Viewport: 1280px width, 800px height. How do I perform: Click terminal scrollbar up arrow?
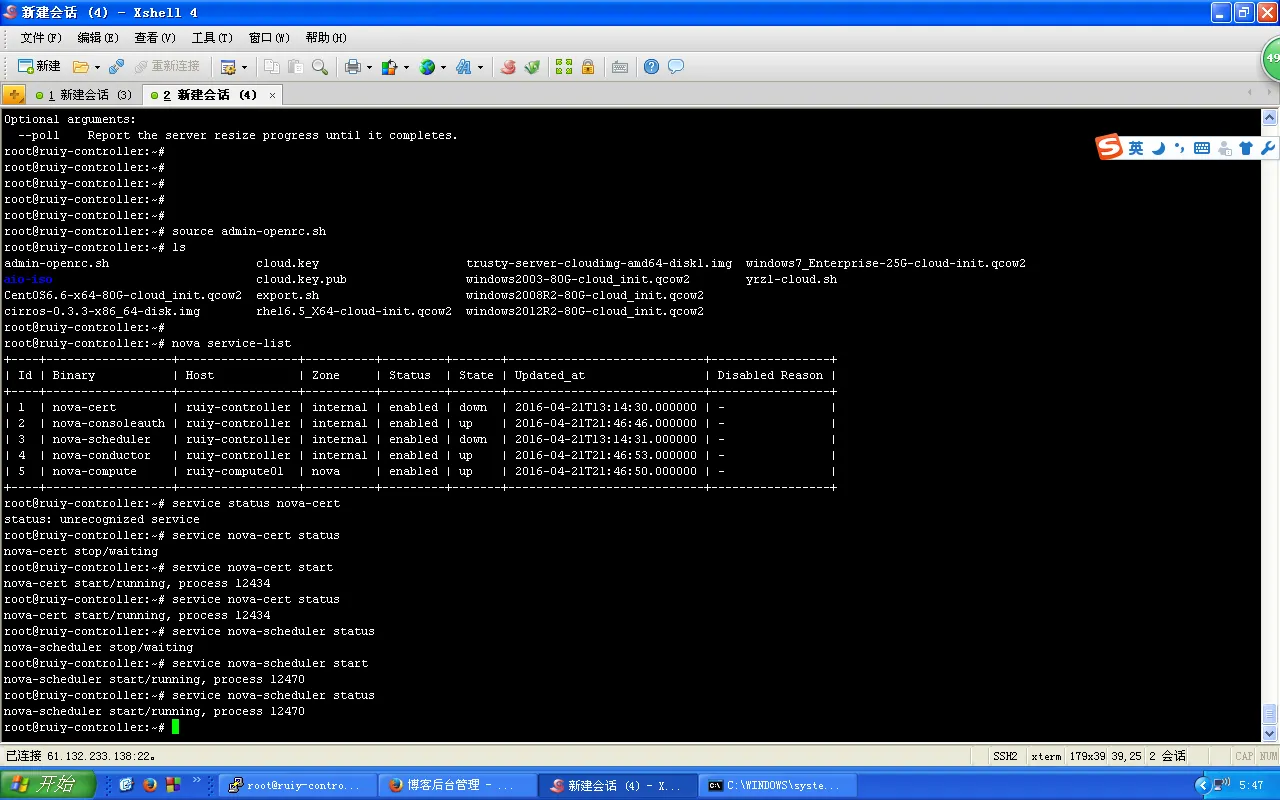coord(1270,116)
